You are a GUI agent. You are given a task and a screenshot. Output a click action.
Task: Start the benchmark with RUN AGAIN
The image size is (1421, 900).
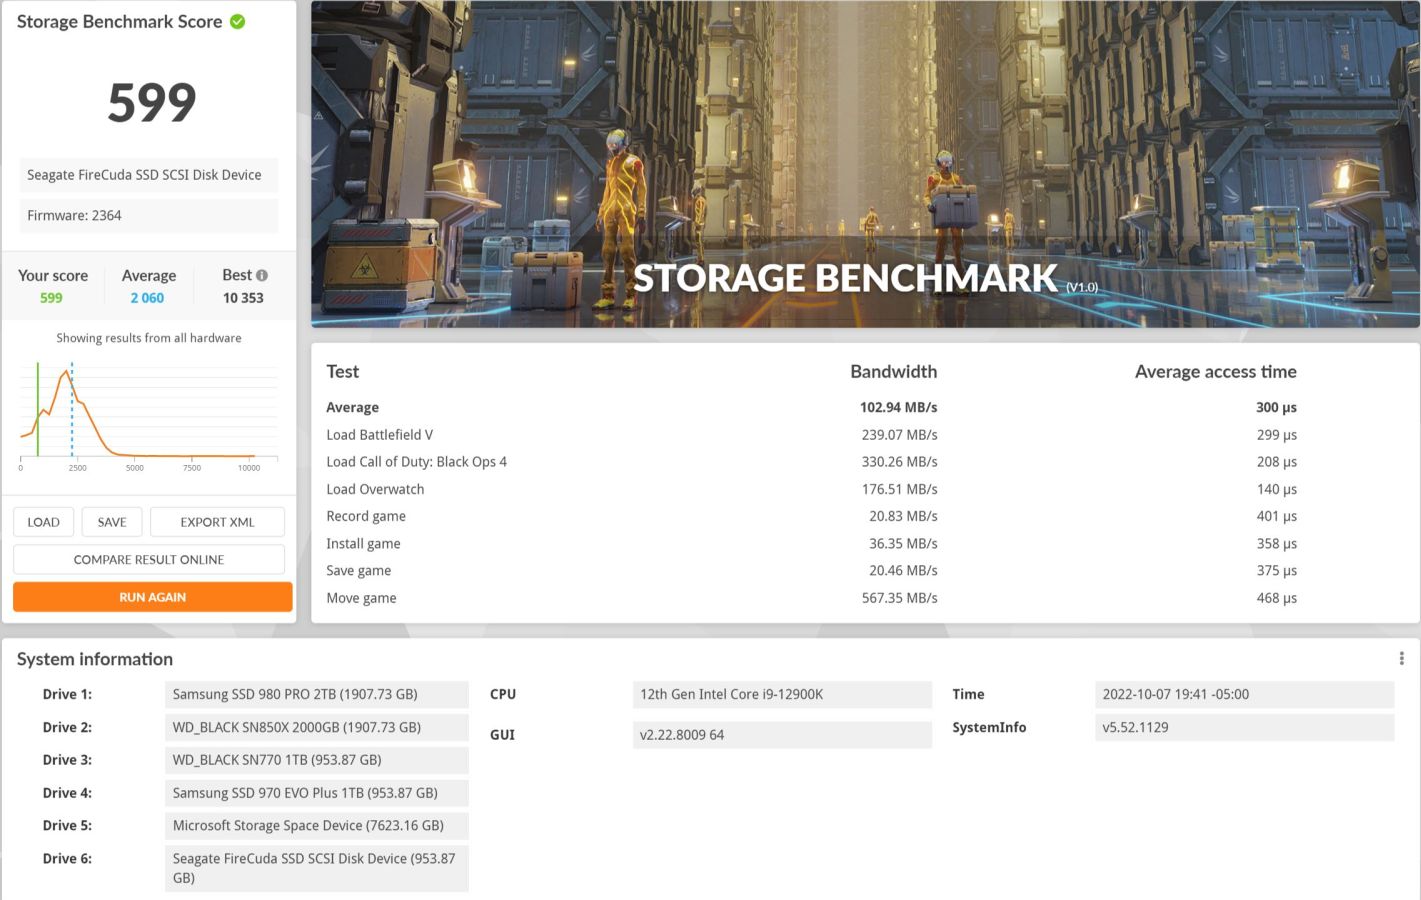click(153, 597)
